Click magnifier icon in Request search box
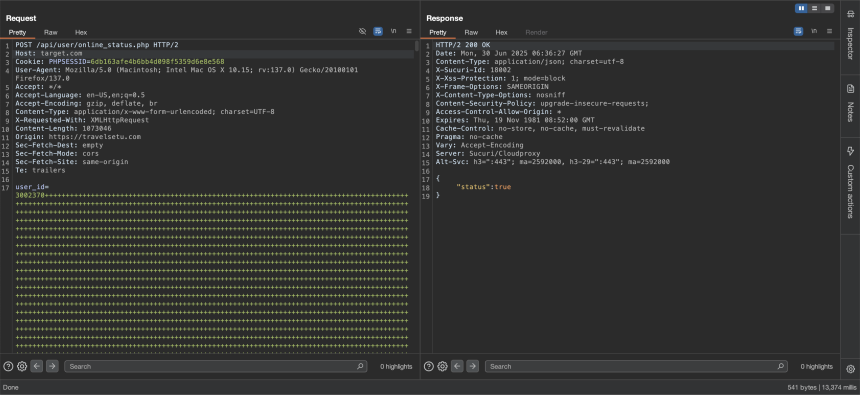 click(x=360, y=366)
